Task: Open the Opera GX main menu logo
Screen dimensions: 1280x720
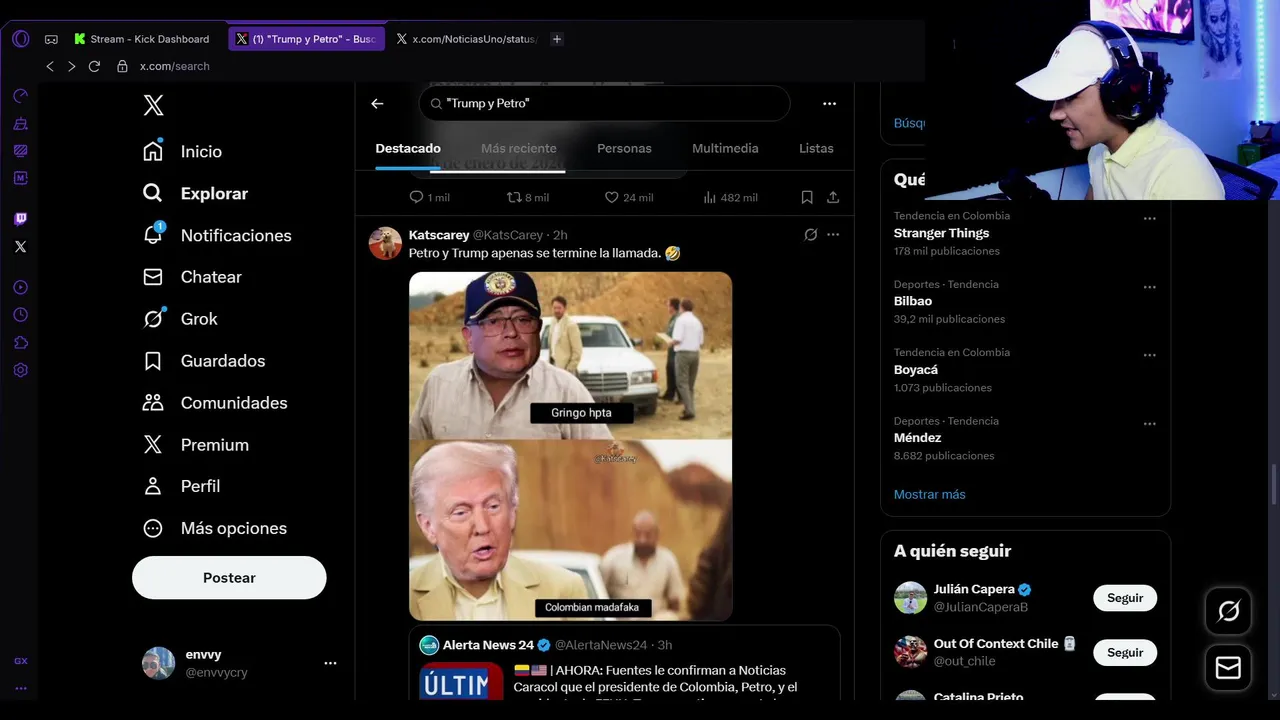Action: tap(21, 39)
